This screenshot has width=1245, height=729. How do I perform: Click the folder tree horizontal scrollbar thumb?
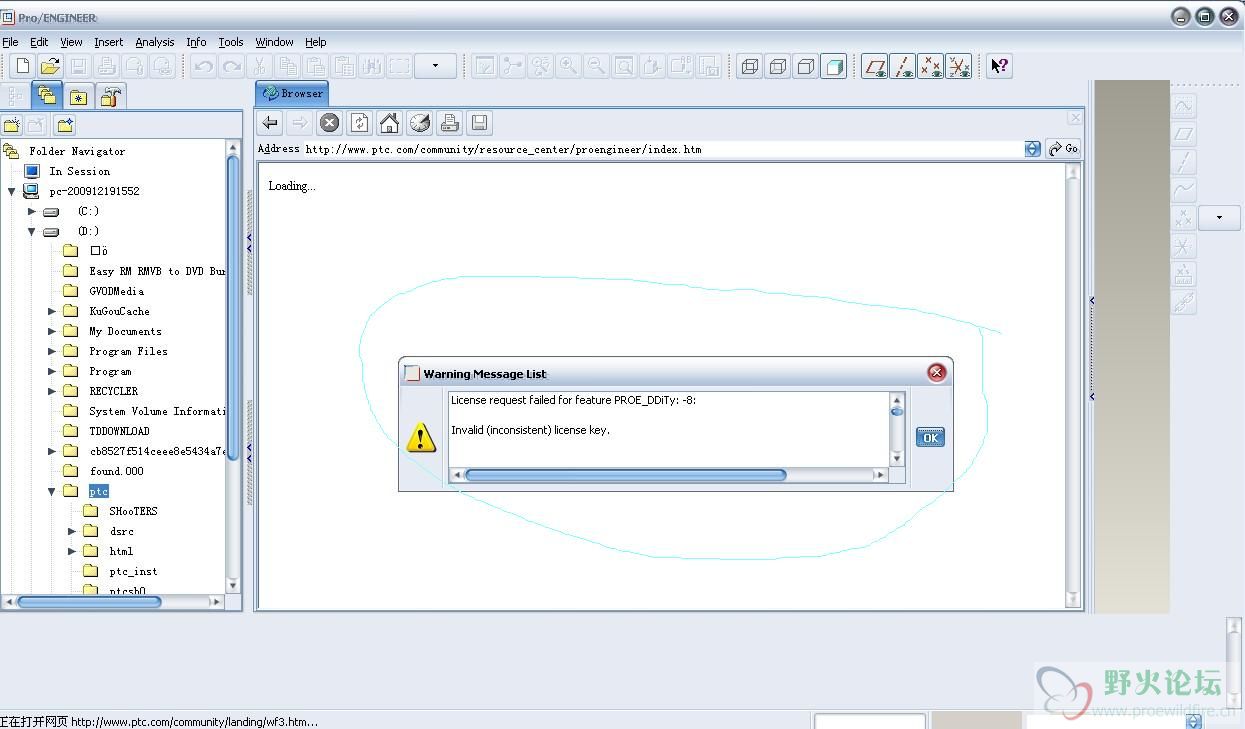89,602
